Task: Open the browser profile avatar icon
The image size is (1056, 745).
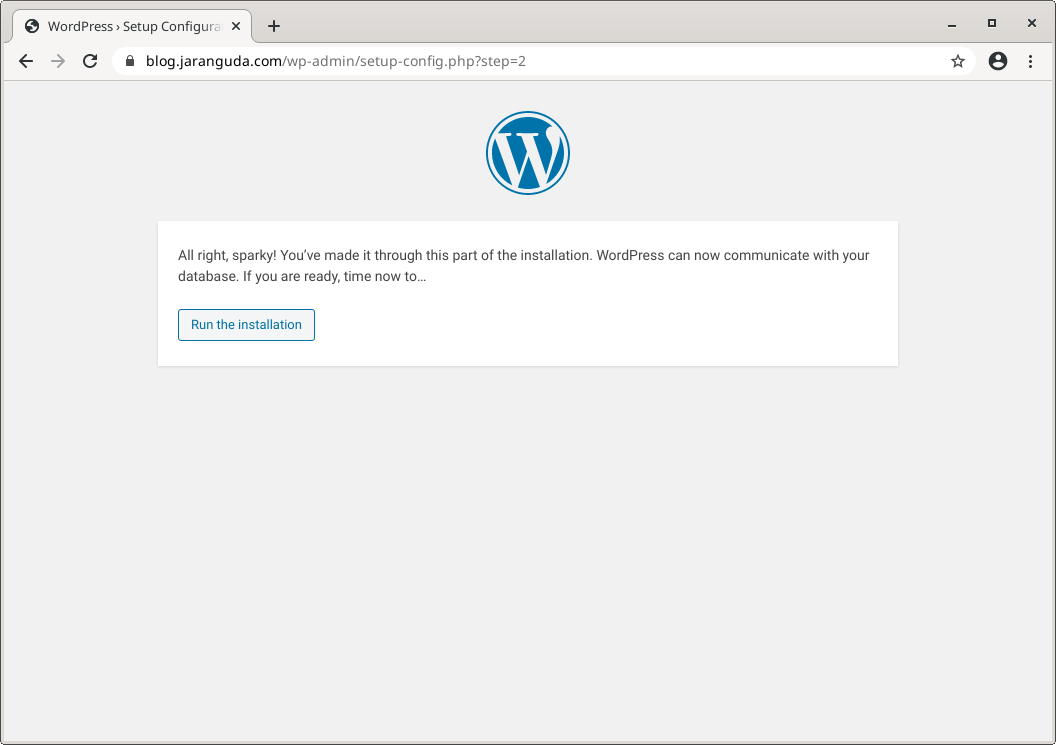Action: pos(997,61)
